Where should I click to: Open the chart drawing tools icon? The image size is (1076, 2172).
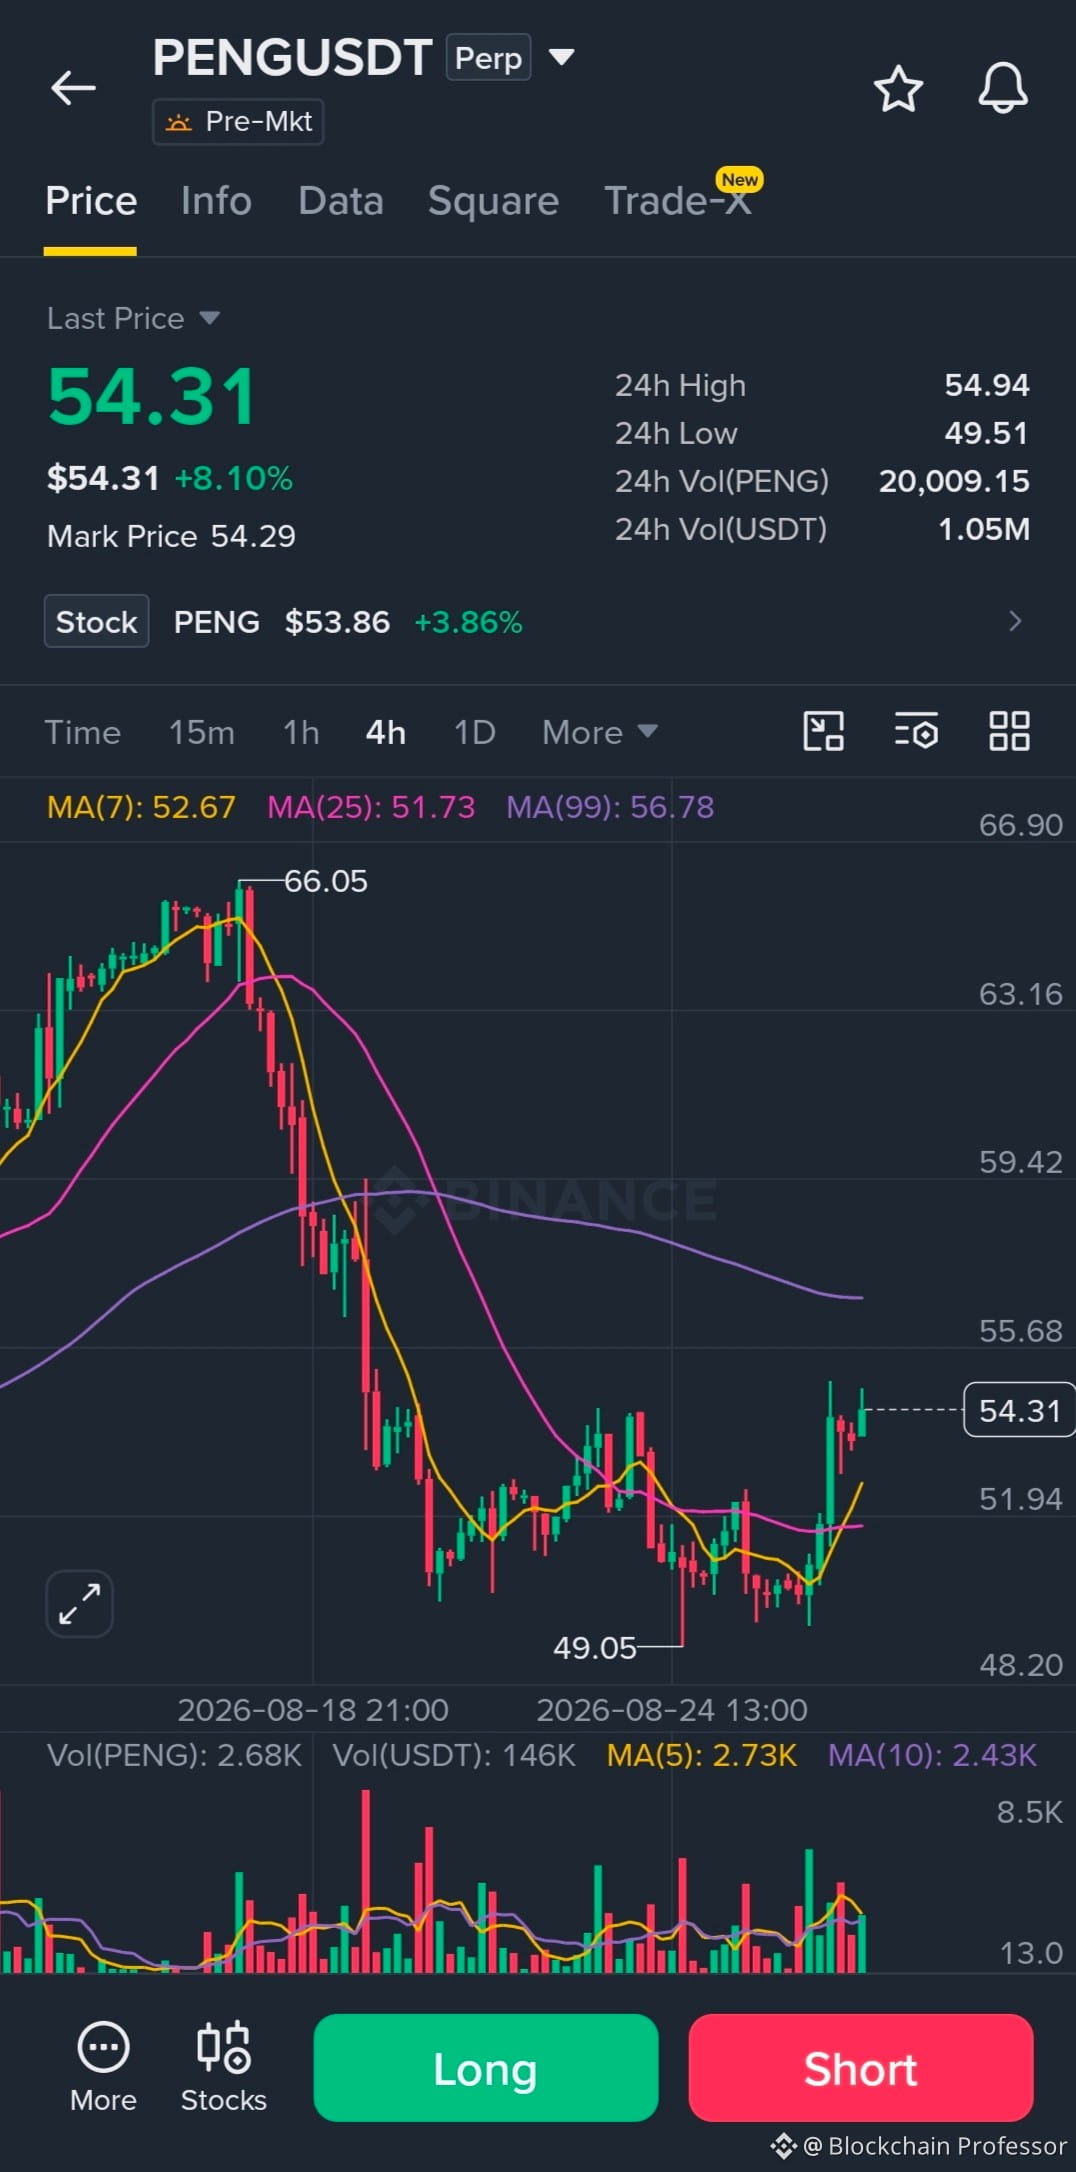coord(824,731)
